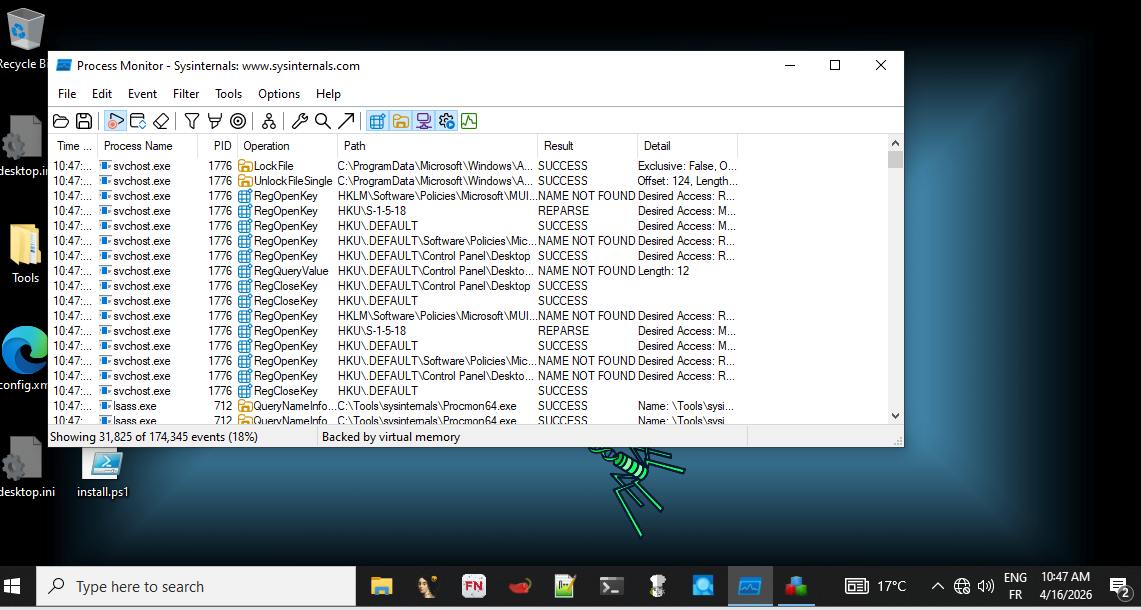The image size is (1141, 610).
Task: Select the install.ps1 desktop file
Action: [103, 473]
